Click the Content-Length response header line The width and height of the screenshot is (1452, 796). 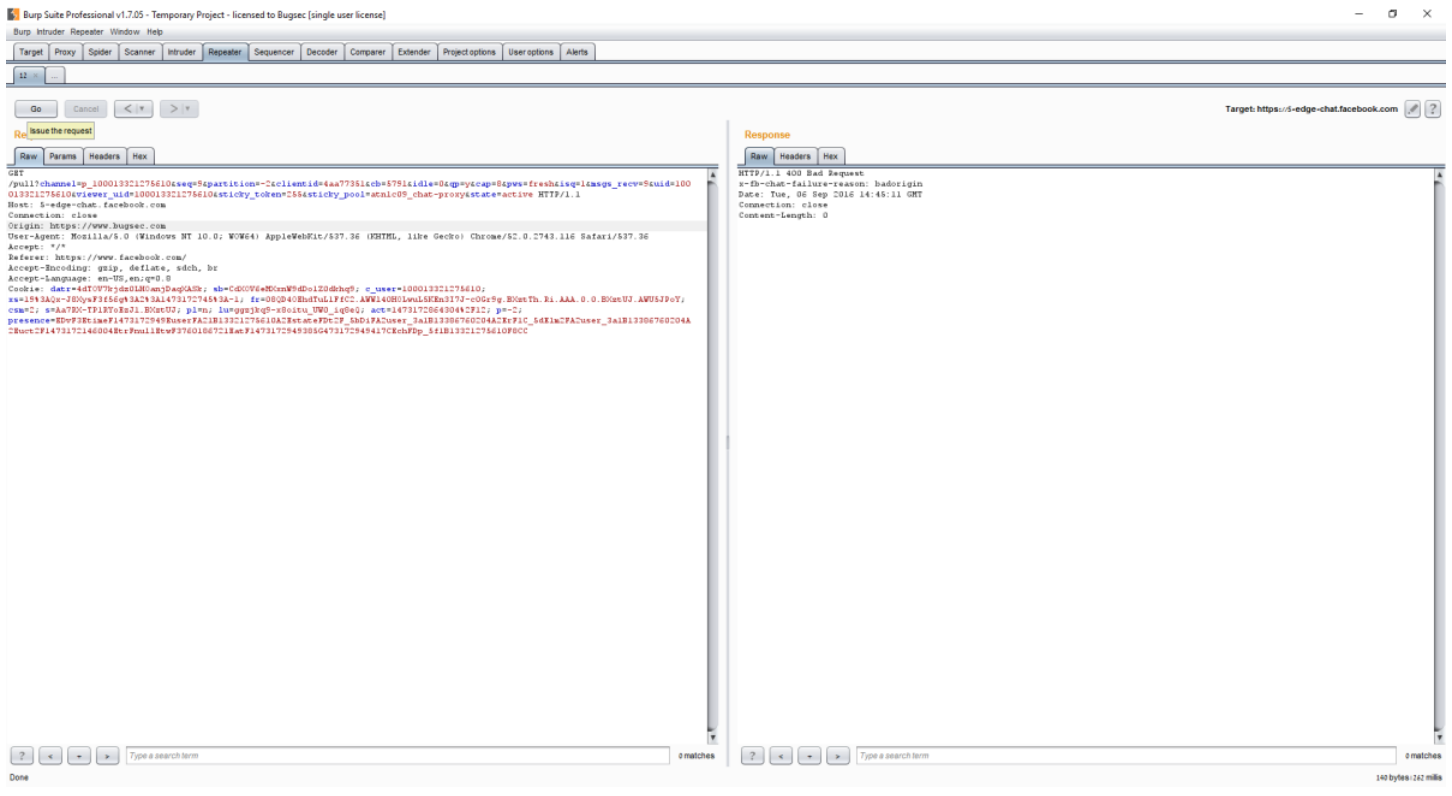783,215
